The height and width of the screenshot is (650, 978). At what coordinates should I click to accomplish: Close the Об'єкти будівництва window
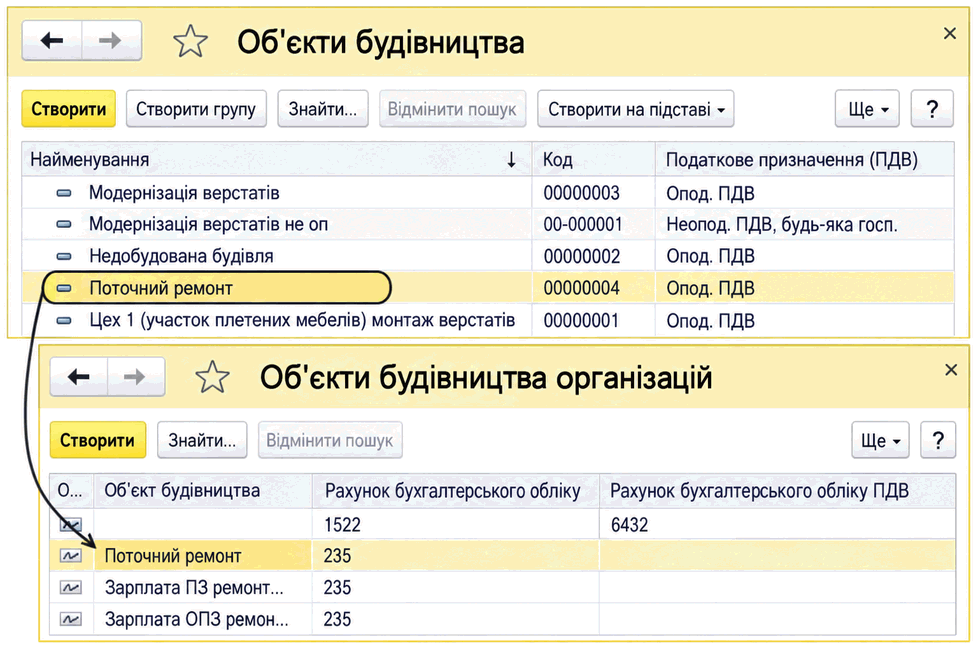(x=950, y=33)
